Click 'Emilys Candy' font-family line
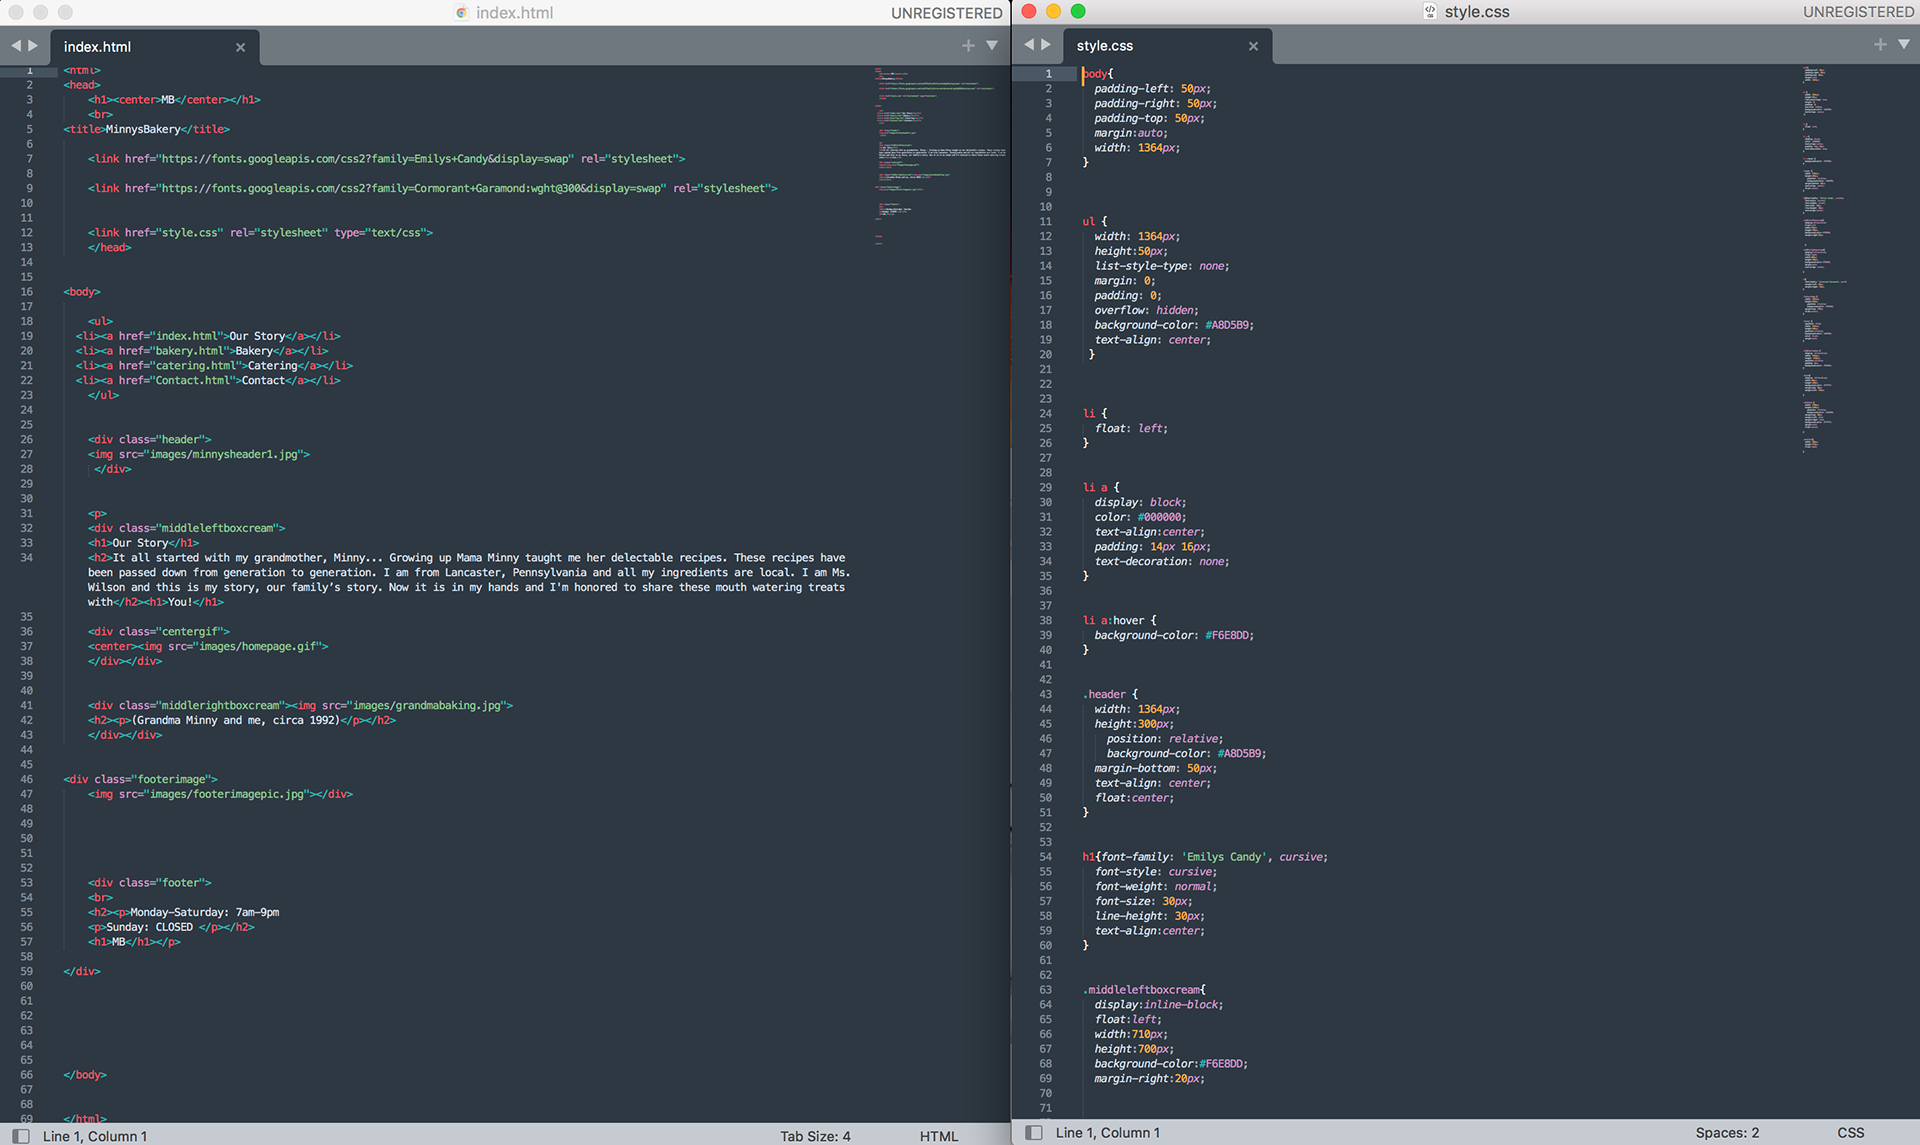This screenshot has height=1145, width=1920. coord(1205,858)
